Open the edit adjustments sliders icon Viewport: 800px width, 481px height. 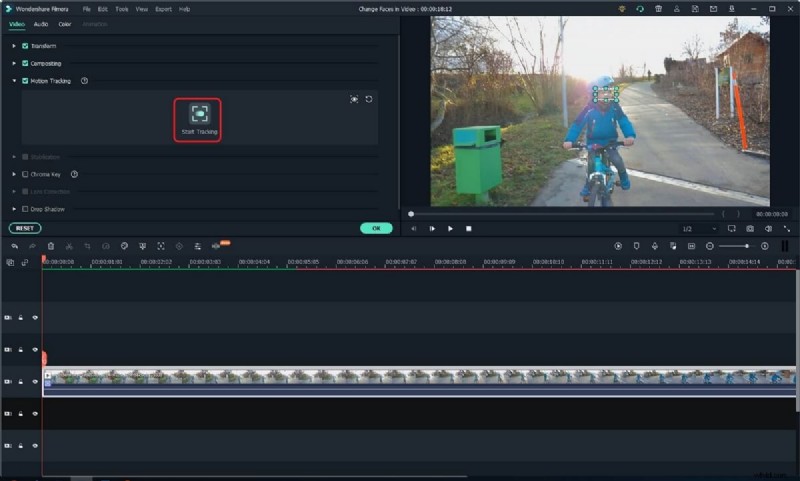(x=197, y=246)
